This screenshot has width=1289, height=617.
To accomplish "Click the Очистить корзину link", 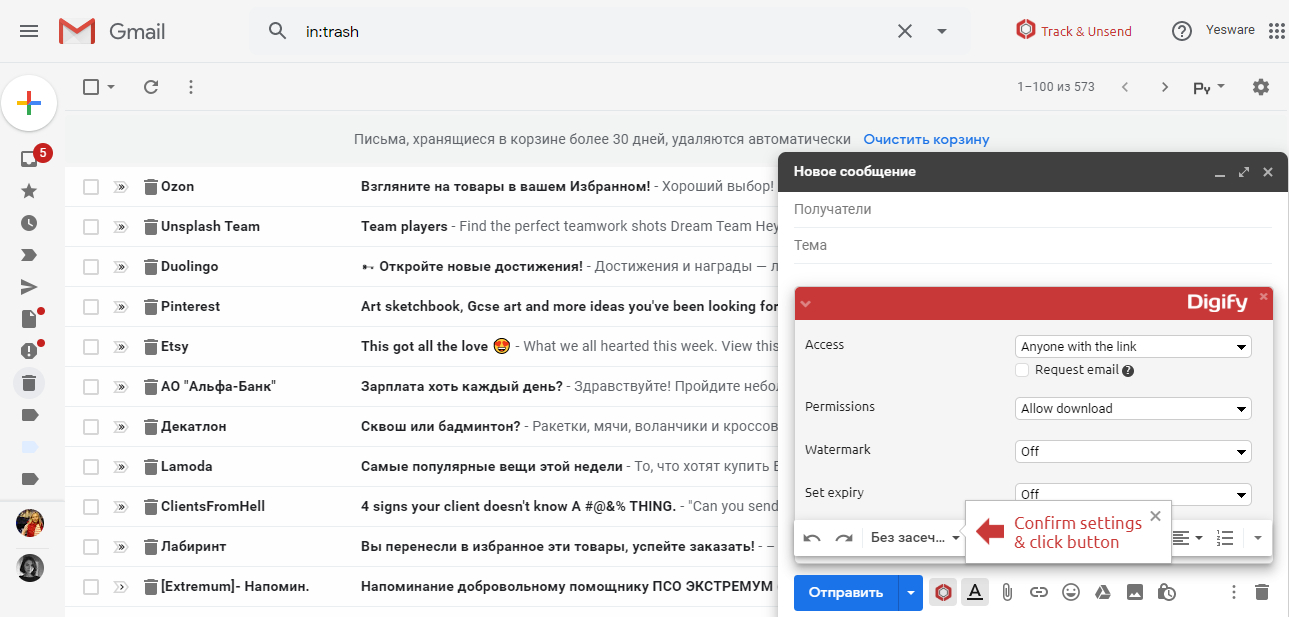I will 927,139.
